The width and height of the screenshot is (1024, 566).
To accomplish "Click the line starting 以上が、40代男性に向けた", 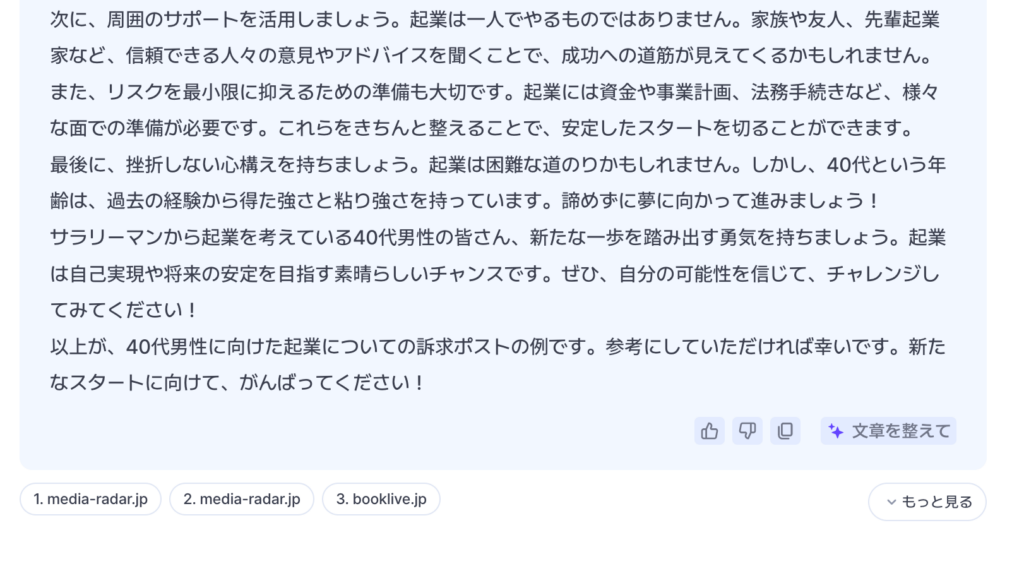I will 498,346.
